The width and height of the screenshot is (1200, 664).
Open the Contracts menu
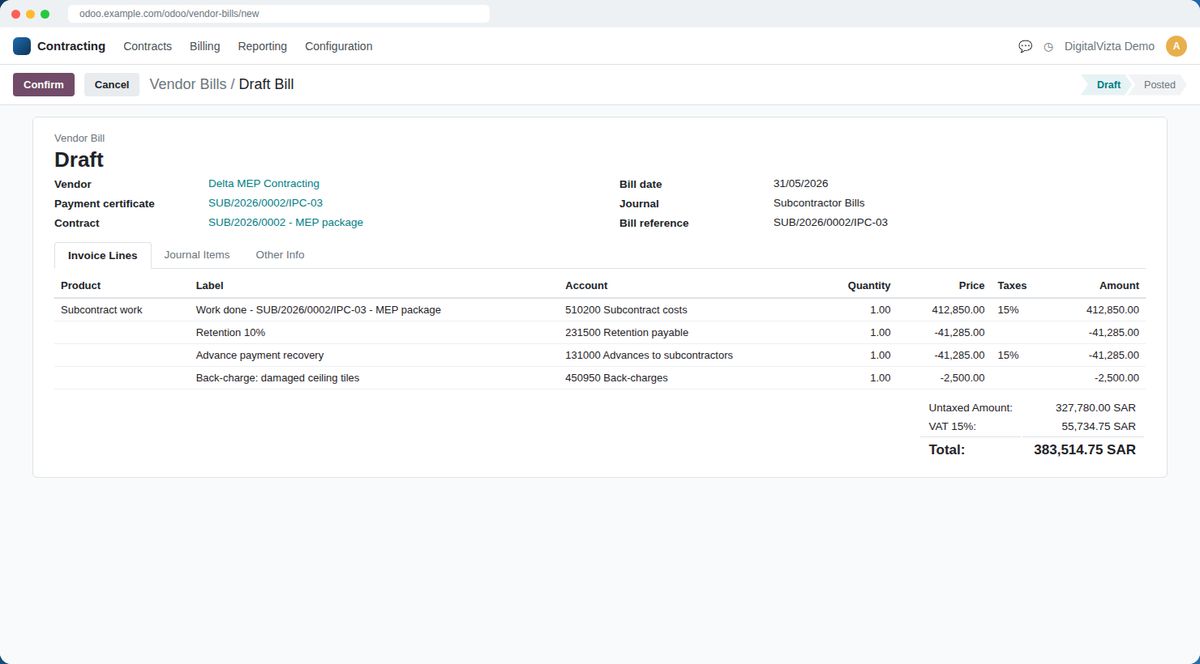[148, 46]
